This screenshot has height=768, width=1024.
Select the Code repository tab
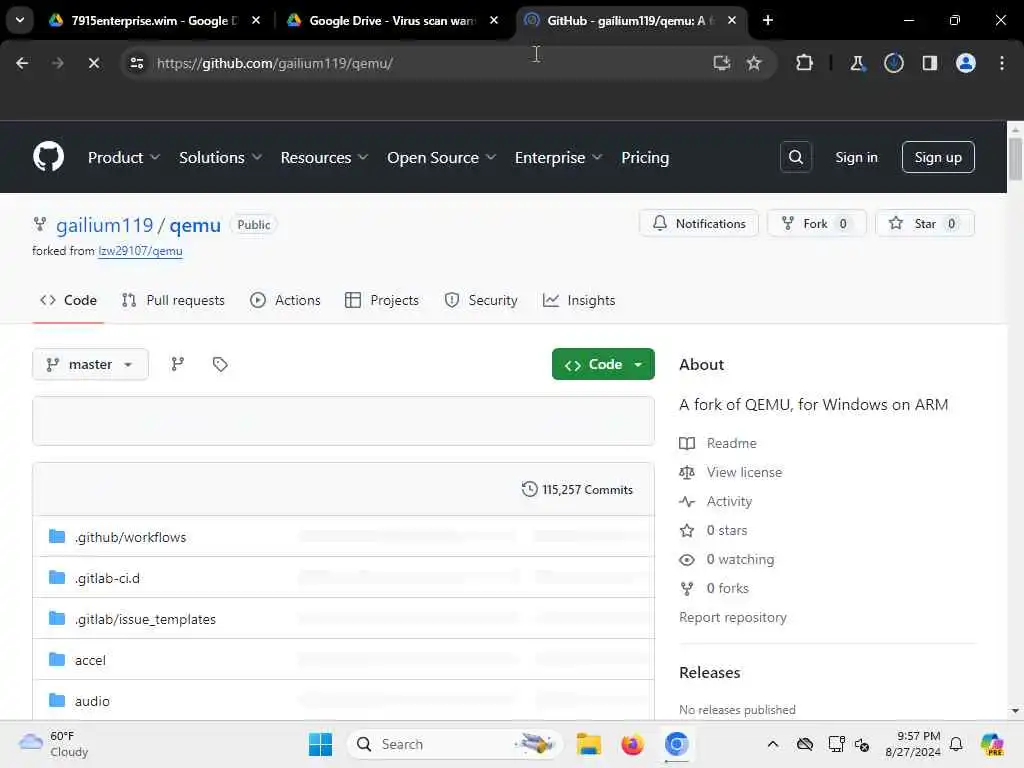(x=68, y=300)
